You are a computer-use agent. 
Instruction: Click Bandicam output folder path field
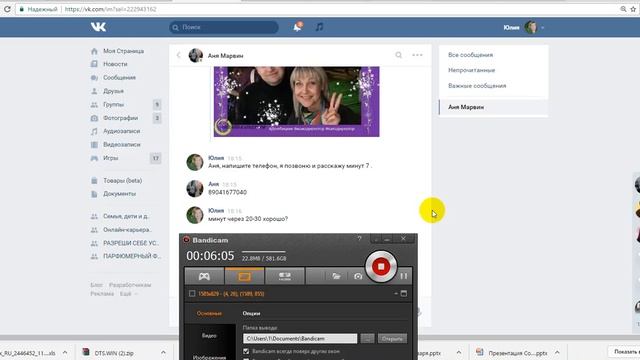point(300,338)
